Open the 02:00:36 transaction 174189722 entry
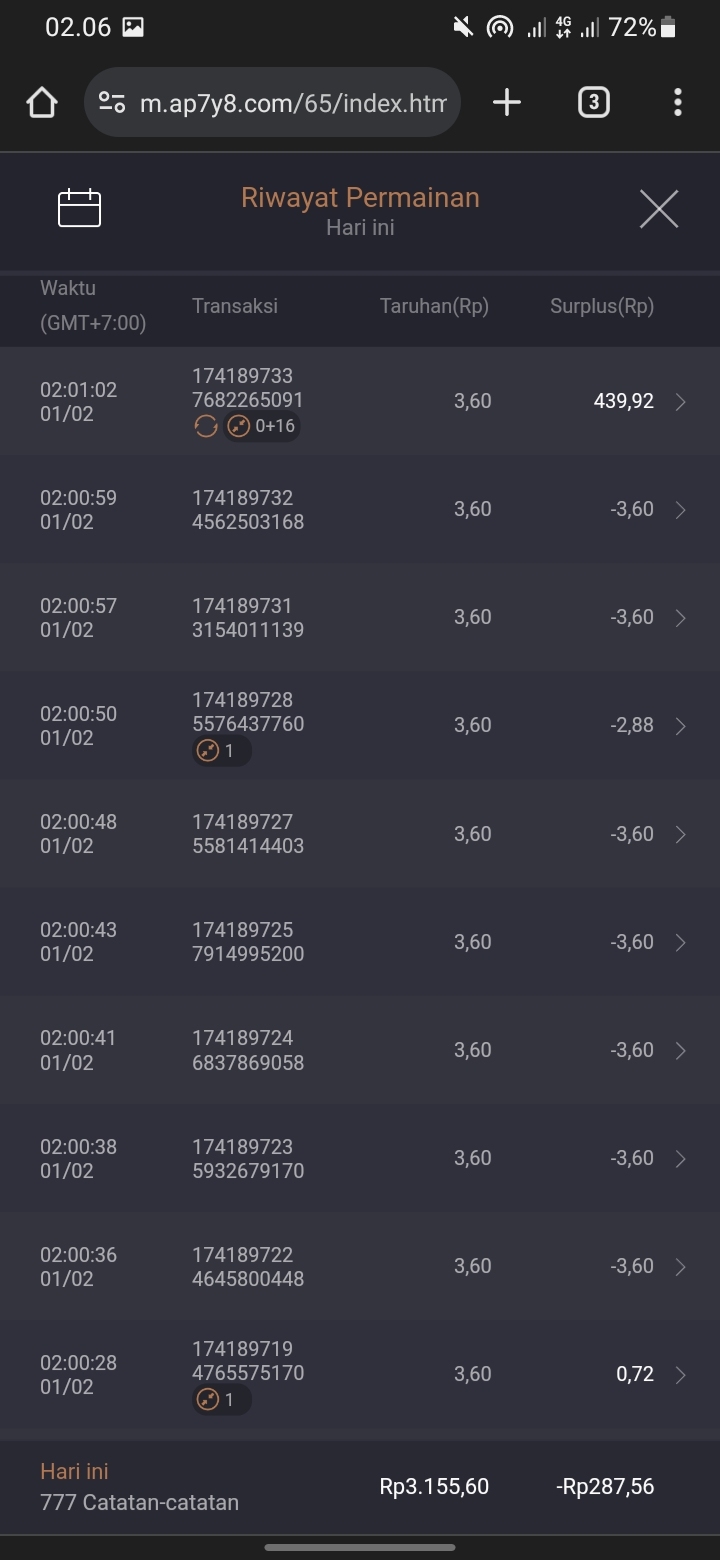Screen dimensions: 720x1560 [360, 1267]
